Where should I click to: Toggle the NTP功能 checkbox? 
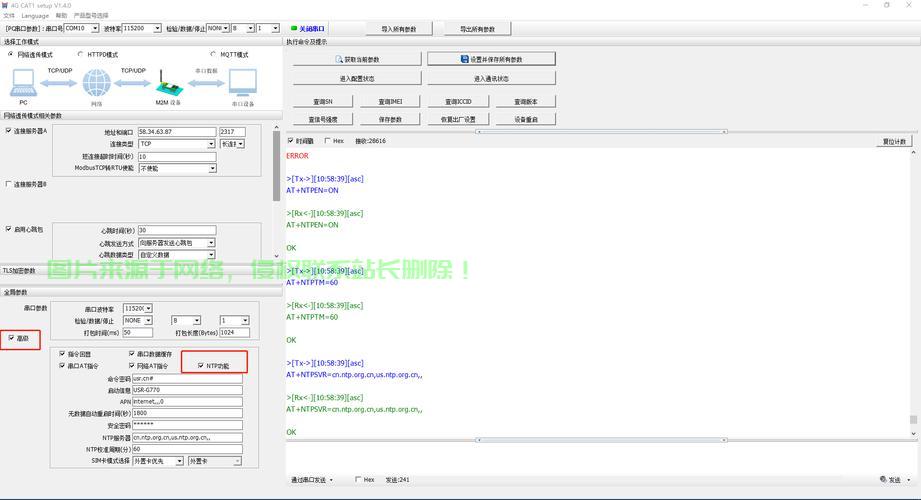tap(201, 366)
